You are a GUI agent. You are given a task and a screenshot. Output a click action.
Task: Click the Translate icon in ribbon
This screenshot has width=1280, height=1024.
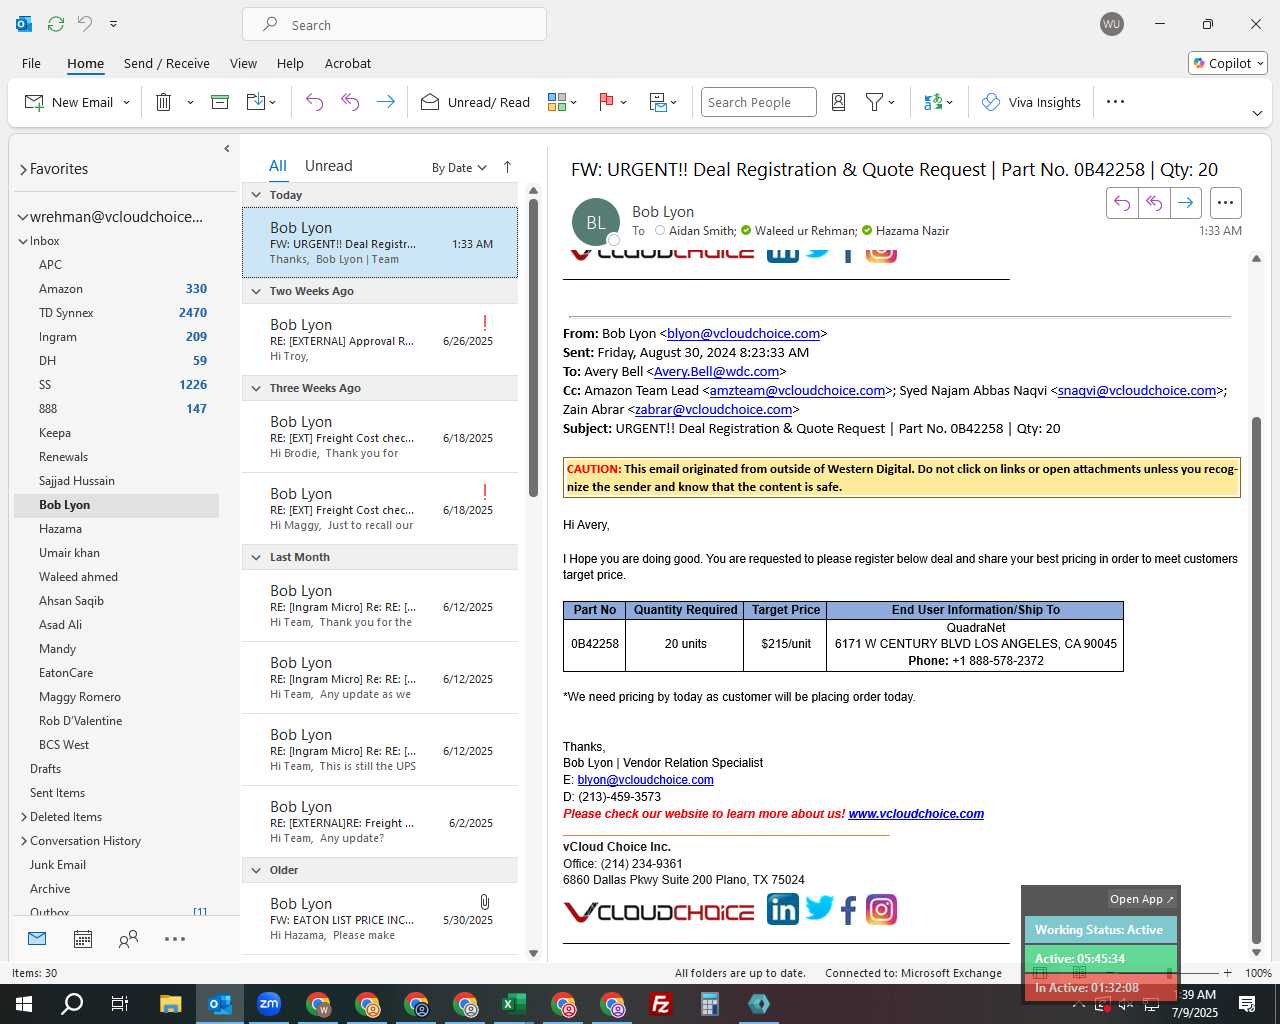click(x=933, y=102)
